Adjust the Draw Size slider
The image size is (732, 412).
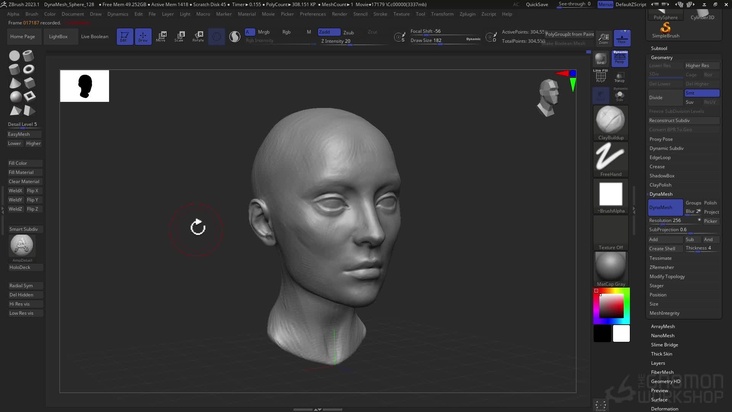coord(445,41)
